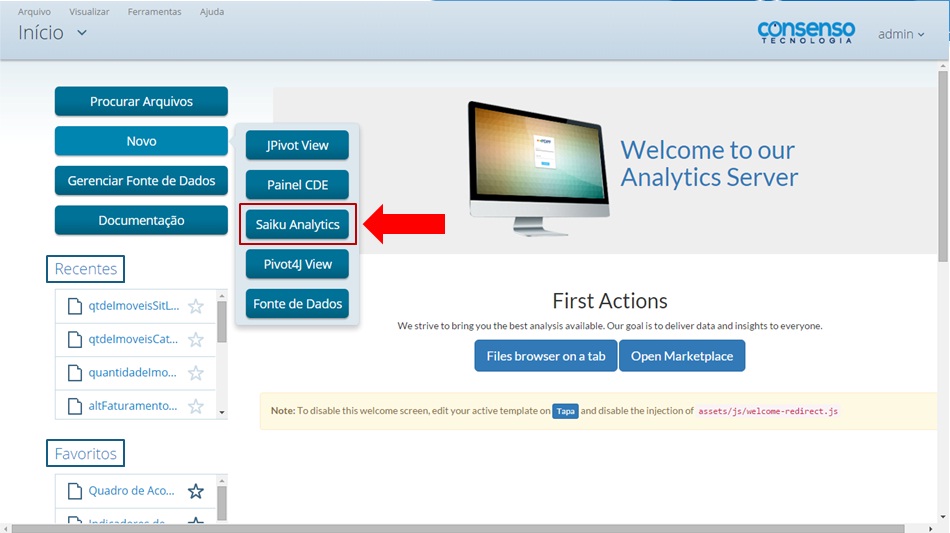The image size is (950, 533).
Task: Expand the Início perspective dropdown
Action: (x=82, y=33)
